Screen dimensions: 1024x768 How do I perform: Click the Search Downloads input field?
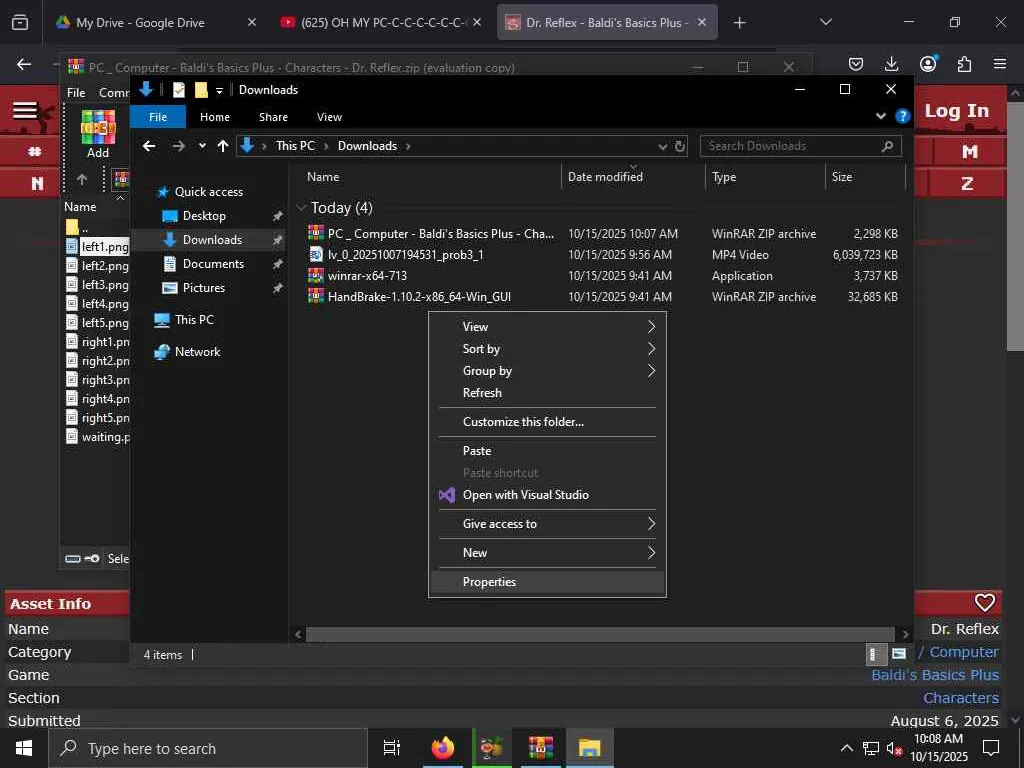pos(790,146)
